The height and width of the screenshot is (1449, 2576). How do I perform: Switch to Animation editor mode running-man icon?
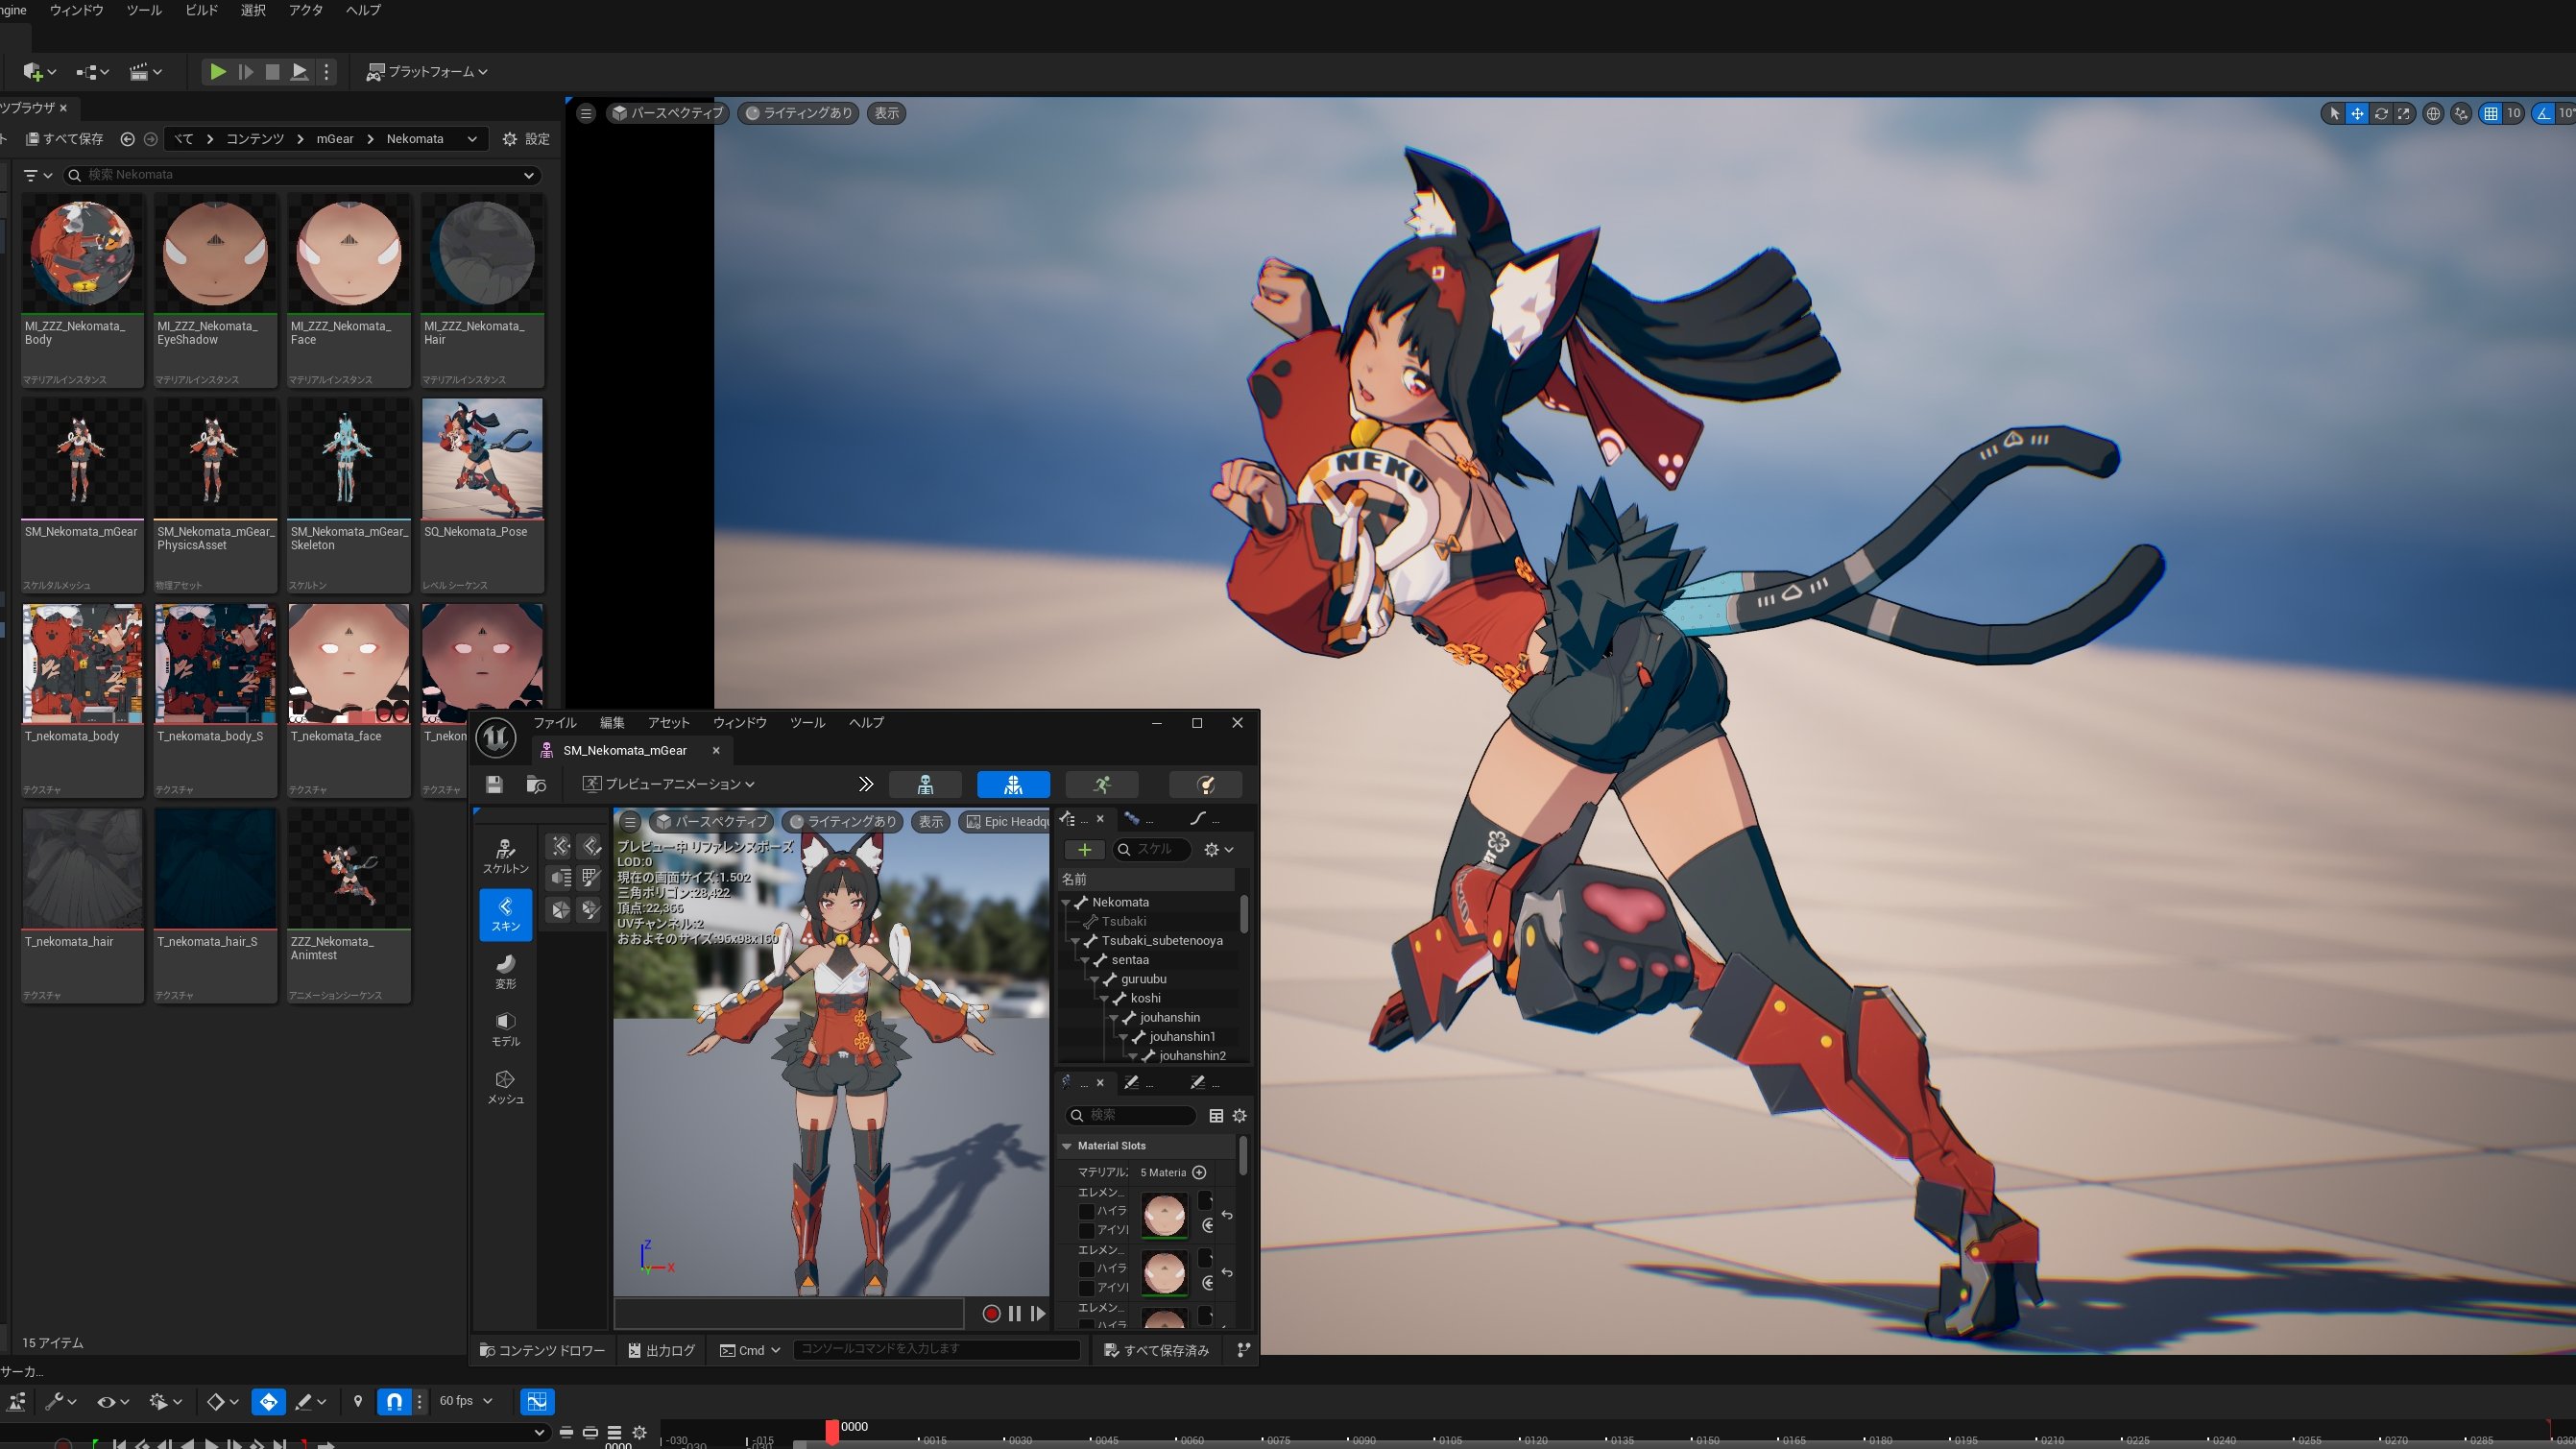(1102, 785)
